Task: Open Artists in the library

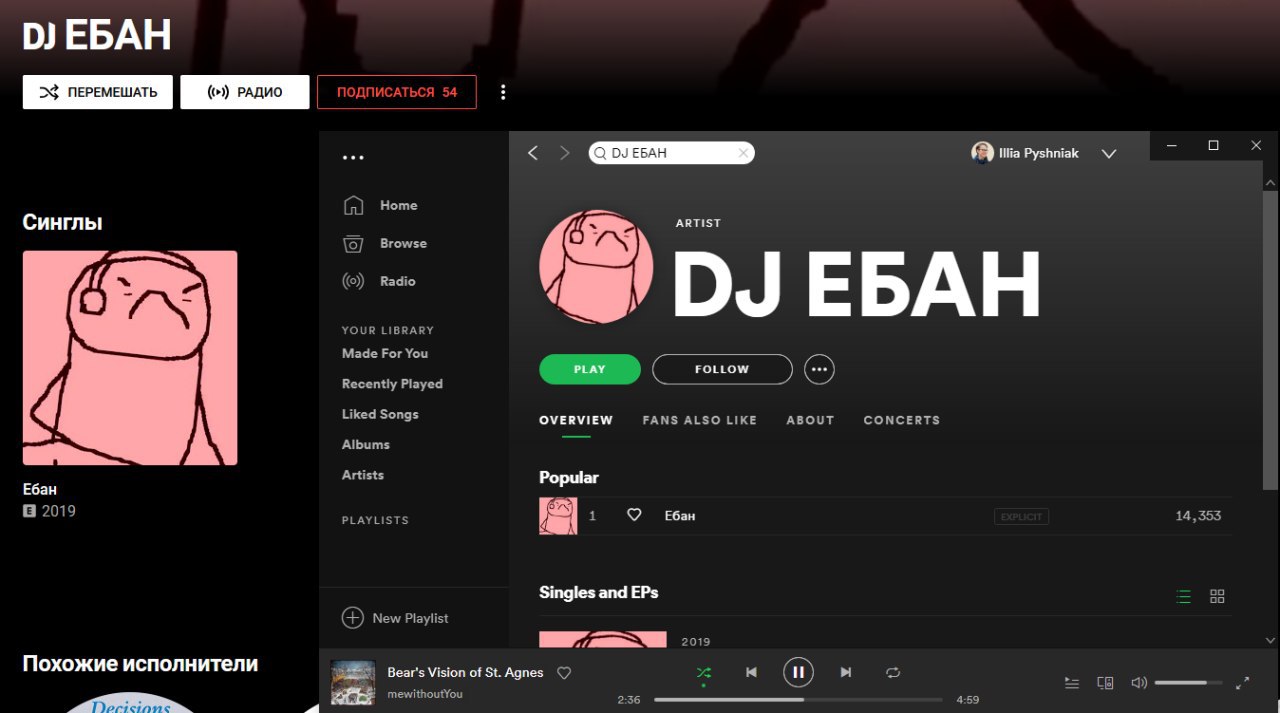Action: 363,475
